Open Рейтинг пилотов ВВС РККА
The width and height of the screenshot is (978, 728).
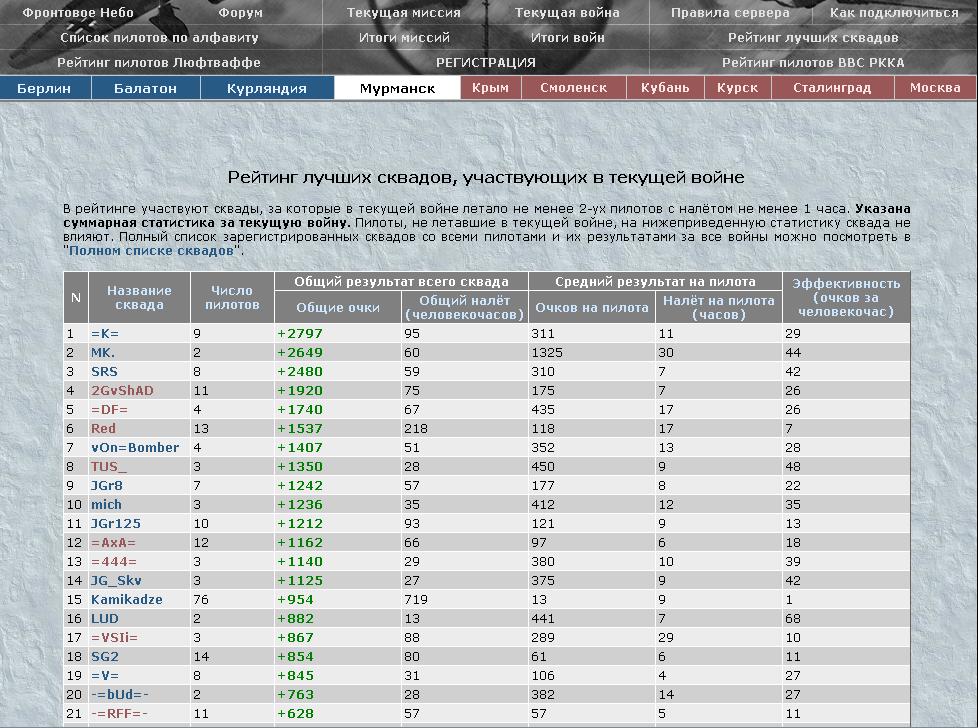[813, 62]
